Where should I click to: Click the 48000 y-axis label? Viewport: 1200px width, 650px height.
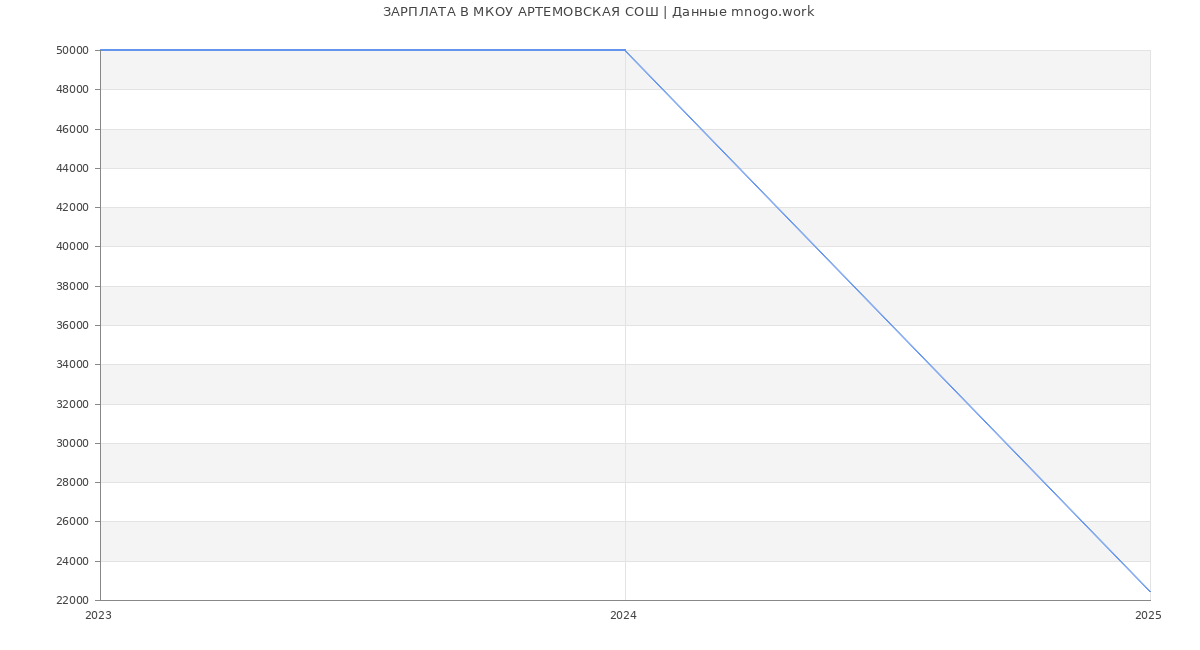(73, 90)
